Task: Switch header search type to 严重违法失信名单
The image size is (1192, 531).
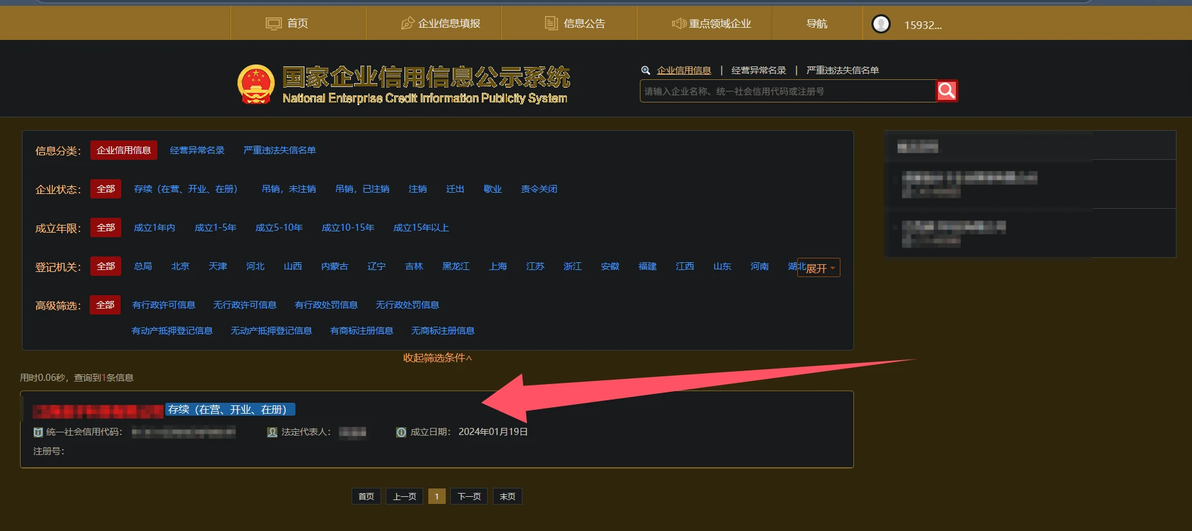Action: 843,70
